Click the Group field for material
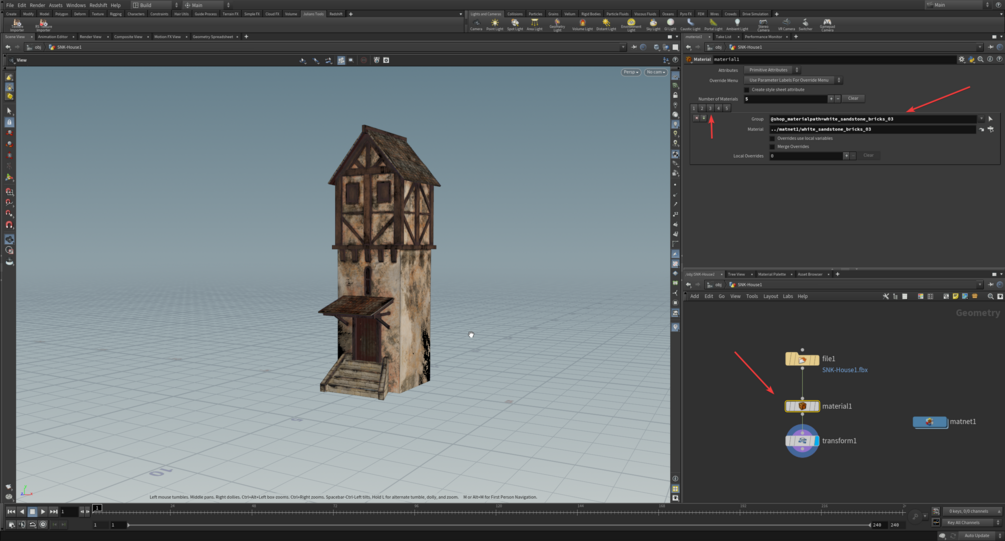The width and height of the screenshot is (1005, 541). (865, 119)
